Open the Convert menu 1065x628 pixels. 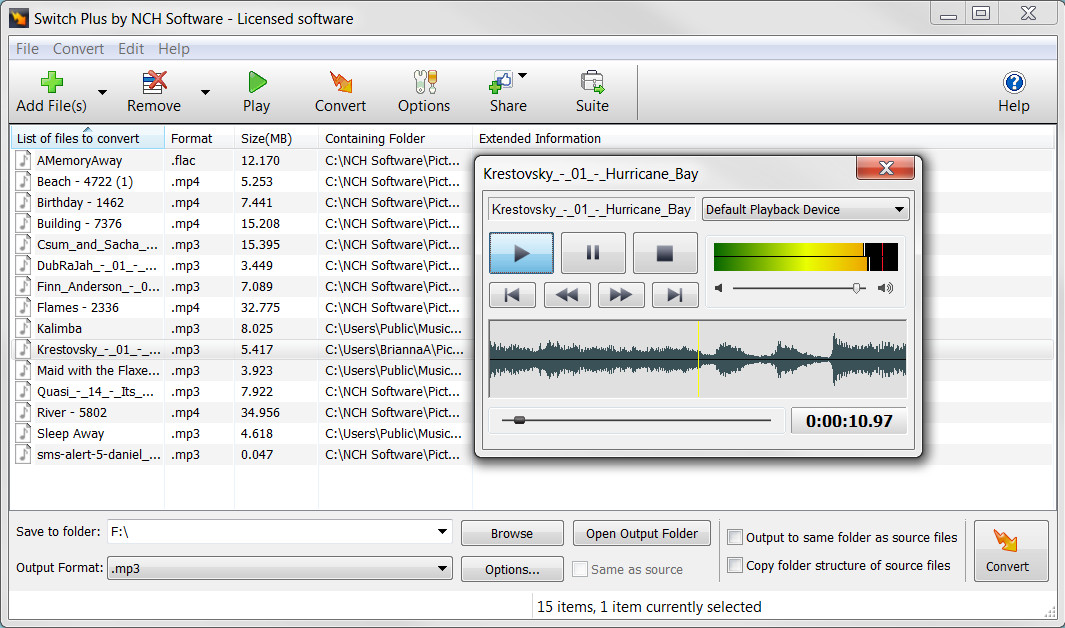pos(78,48)
